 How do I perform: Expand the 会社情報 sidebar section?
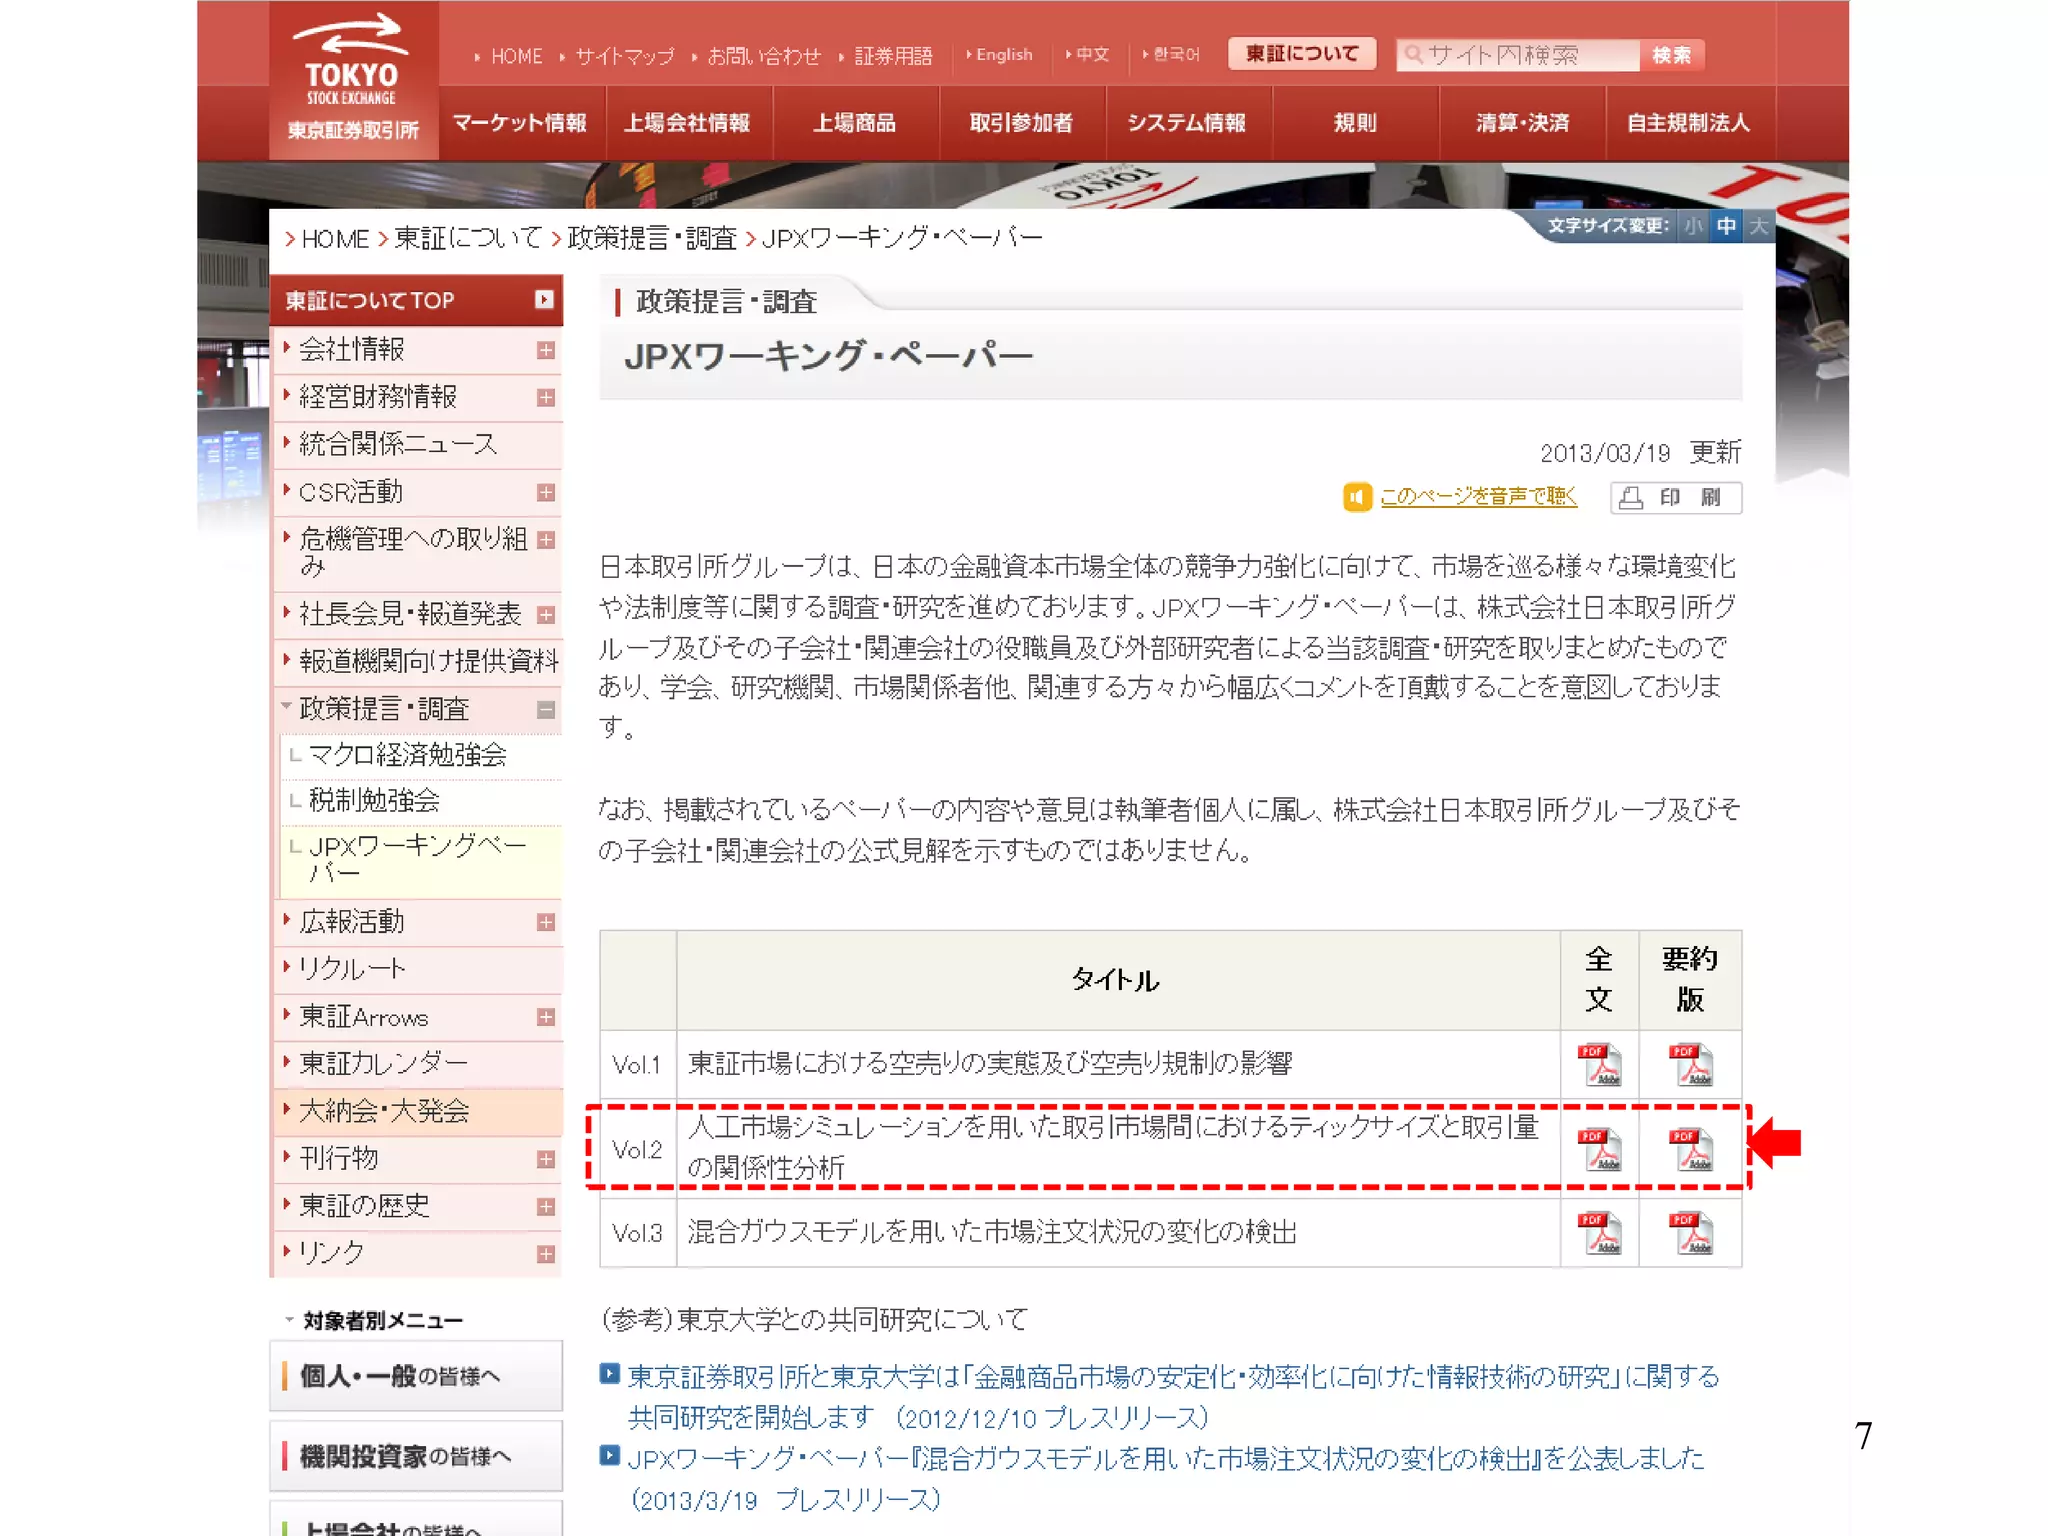(545, 350)
